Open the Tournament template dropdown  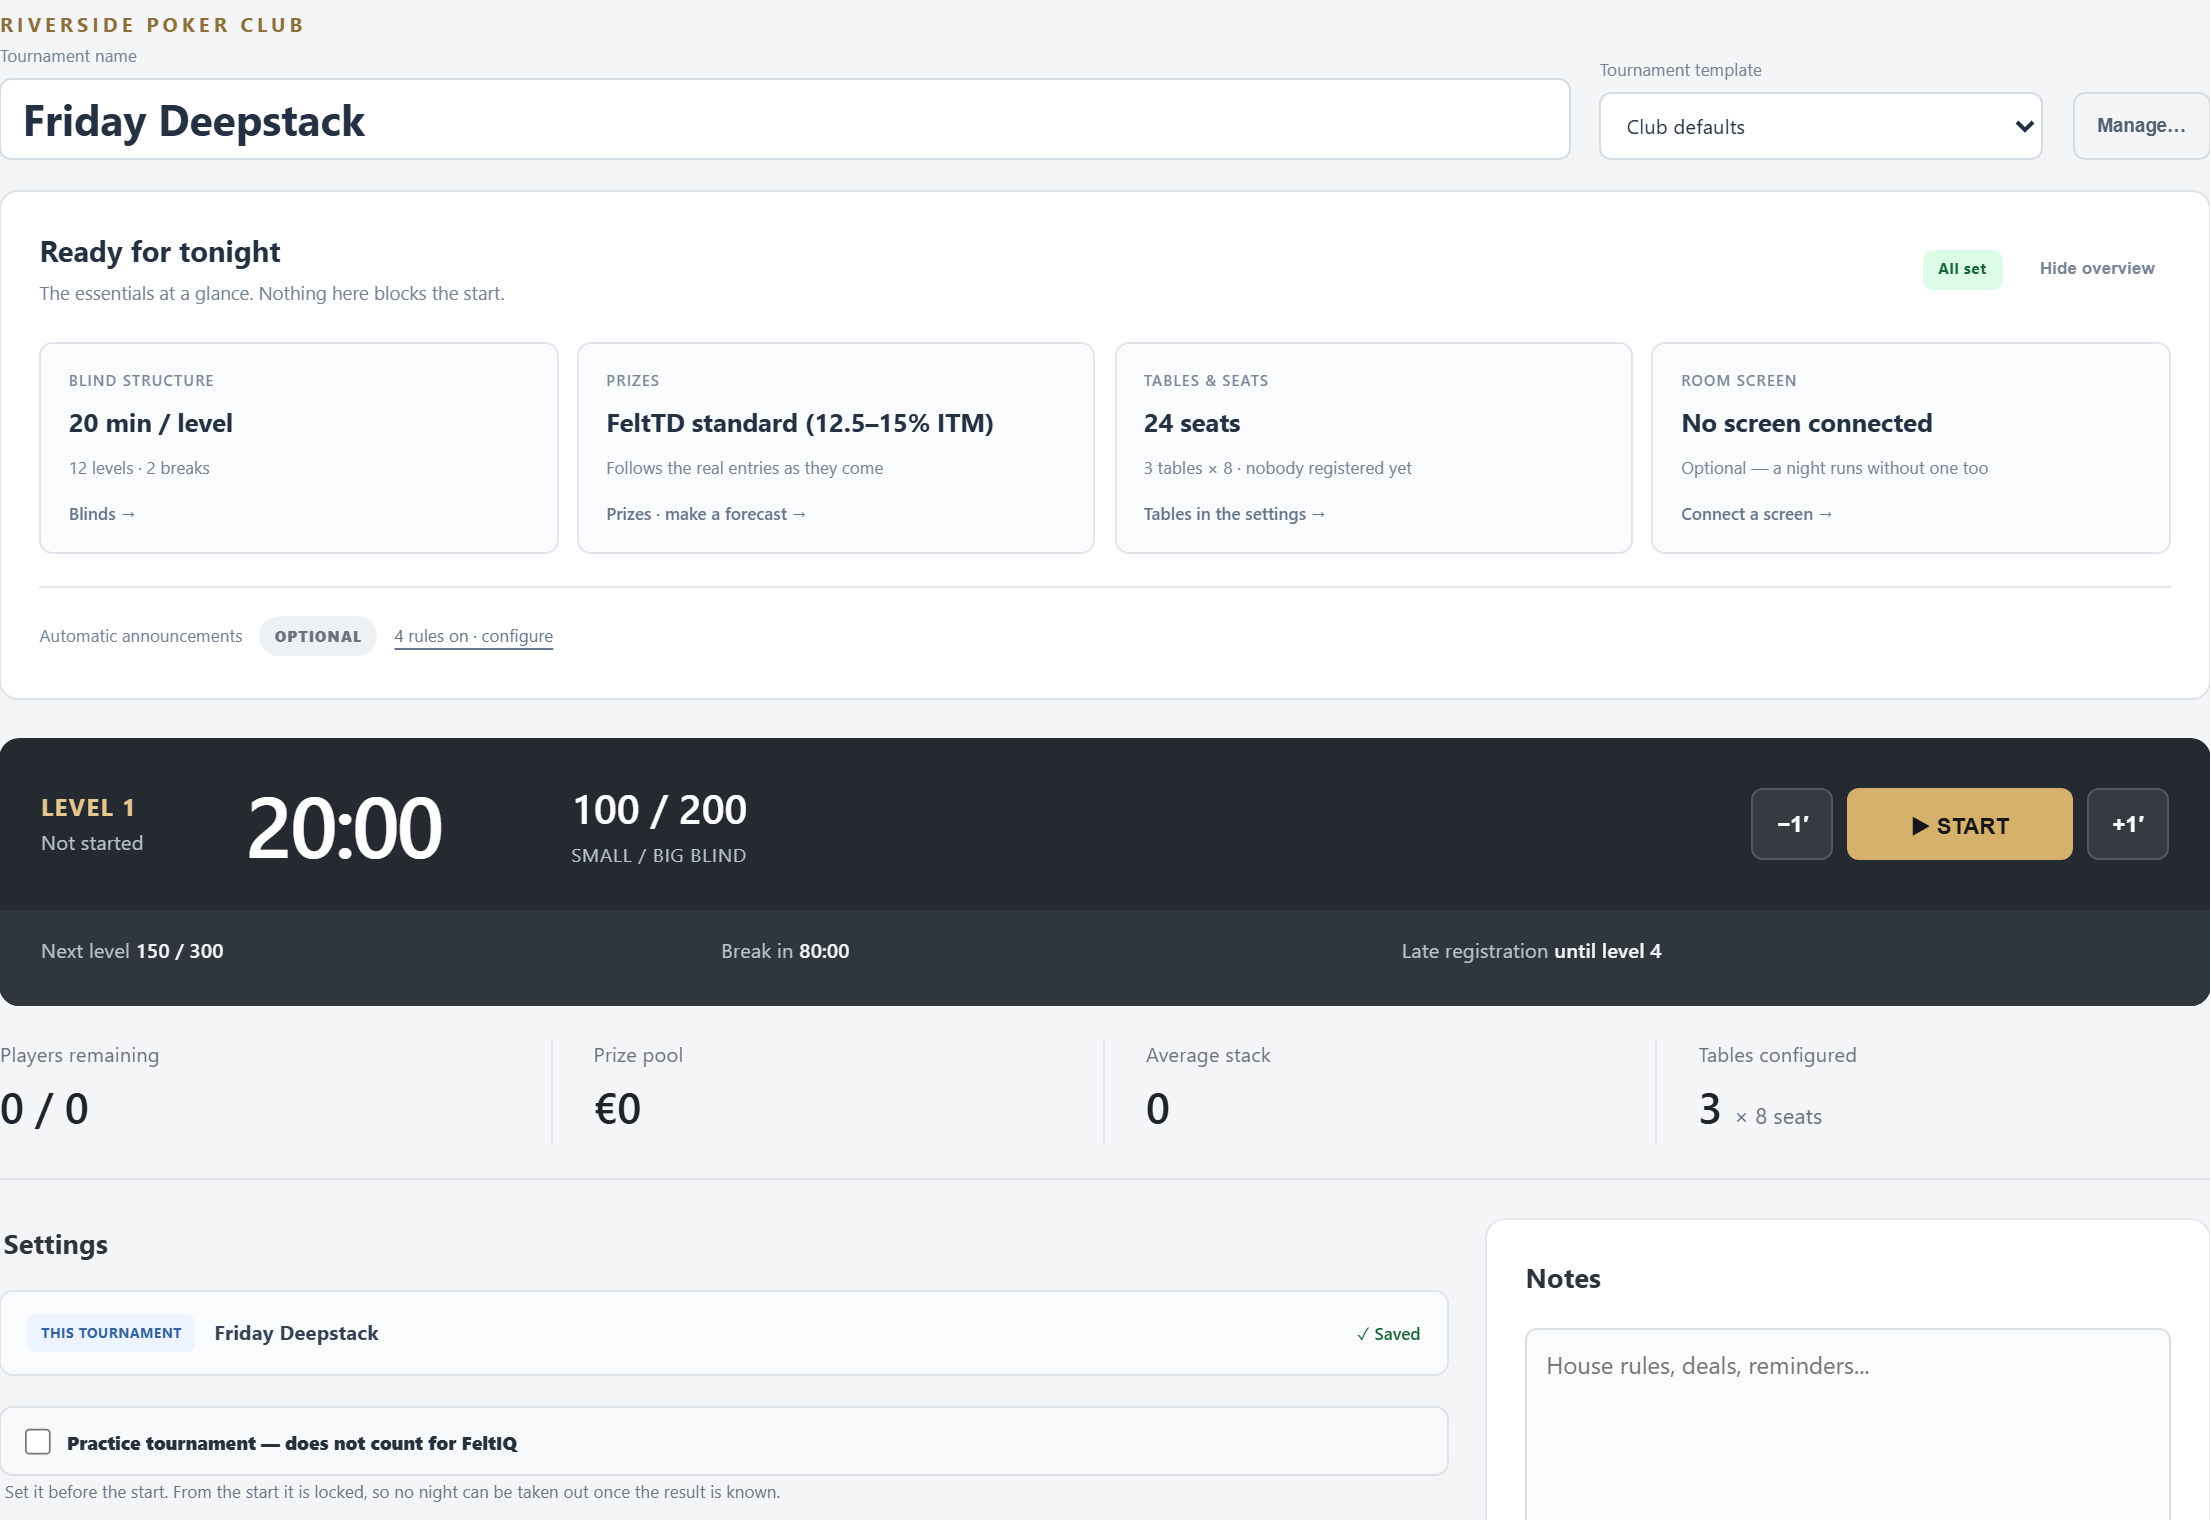(x=1820, y=126)
